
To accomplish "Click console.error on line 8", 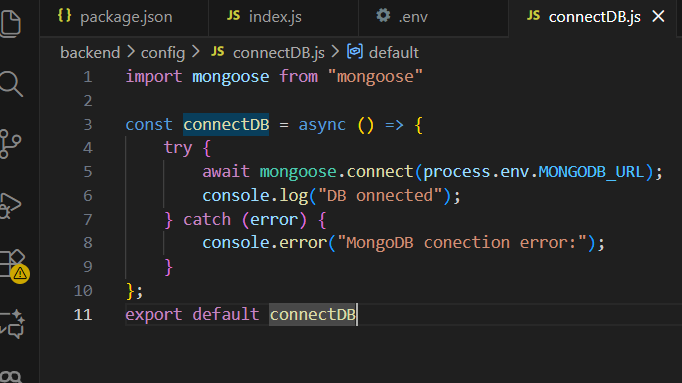I will pyautogui.click(x=265, y=243).
